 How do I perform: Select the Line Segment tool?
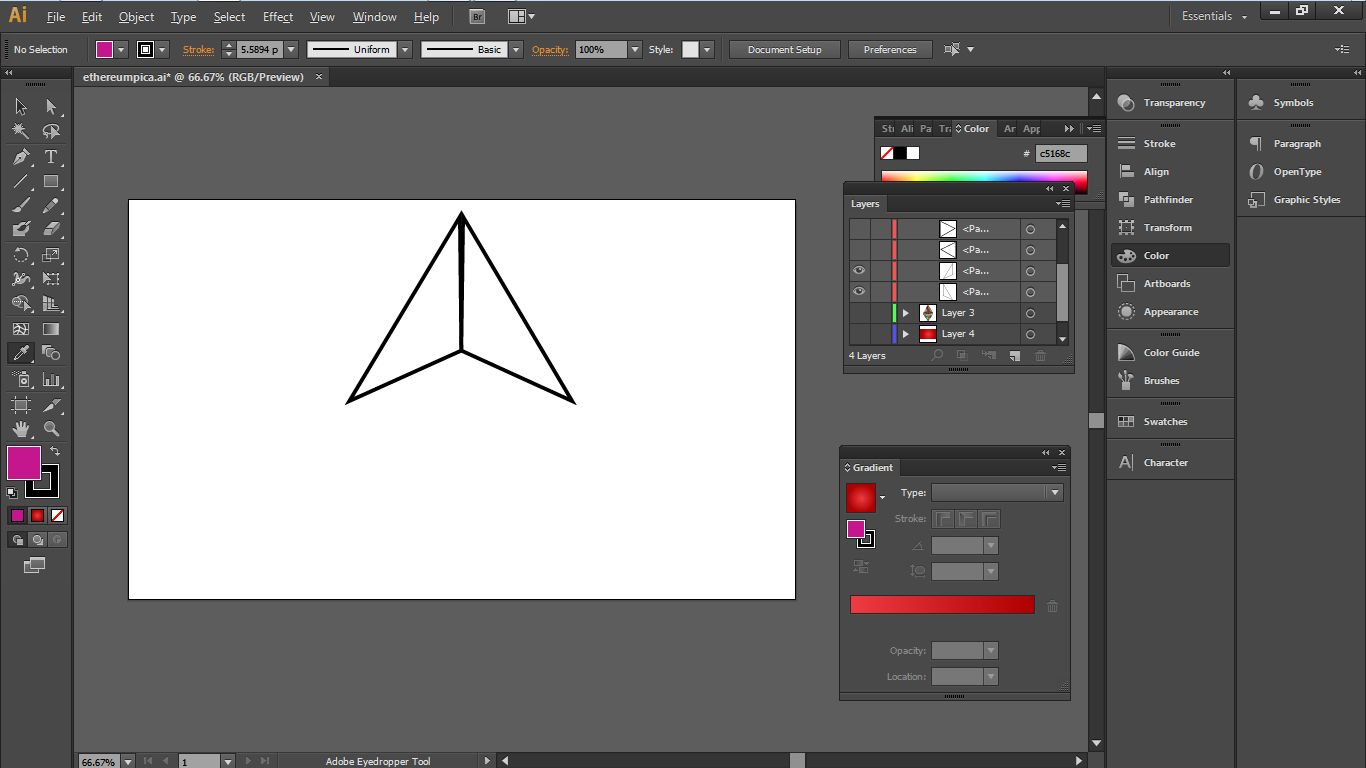point(21,182)
